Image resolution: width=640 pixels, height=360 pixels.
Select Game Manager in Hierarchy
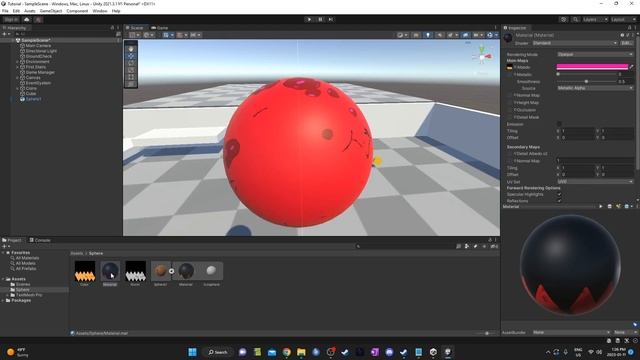(x=40, y=72)
